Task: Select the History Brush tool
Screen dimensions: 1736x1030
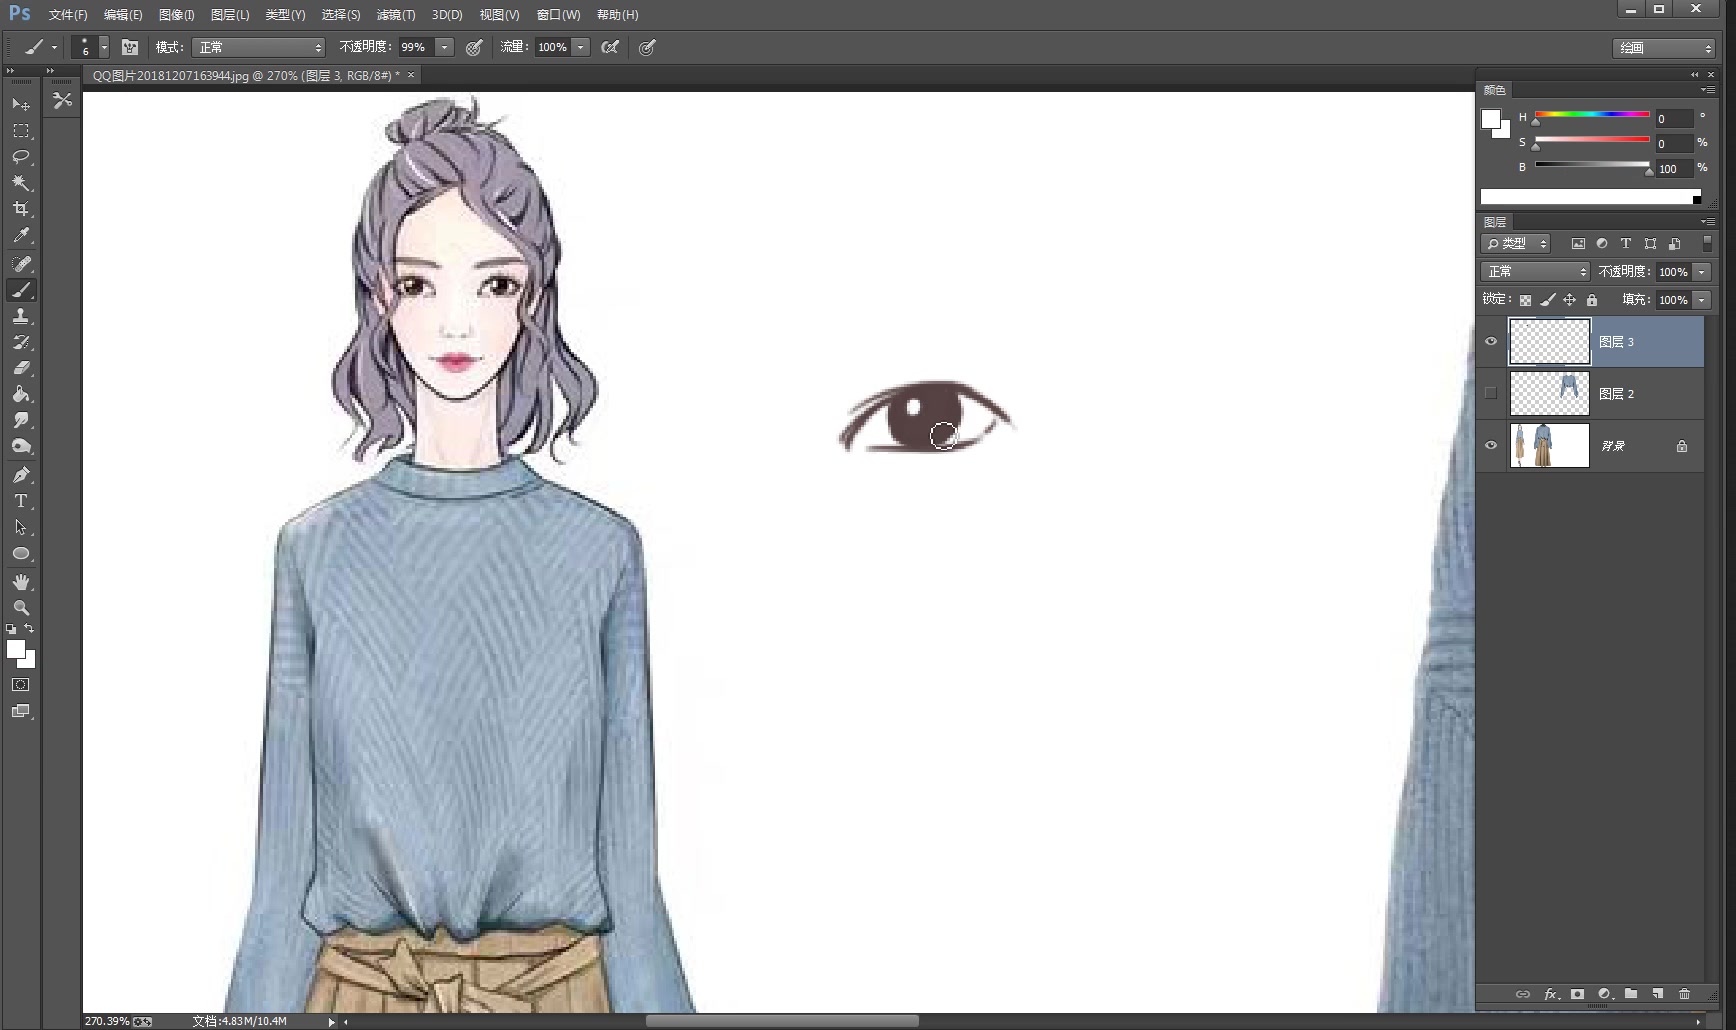Action: [x=20, y=342]
